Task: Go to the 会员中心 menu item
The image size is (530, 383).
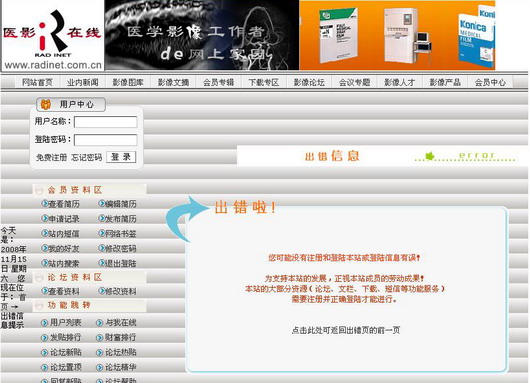Action: pyautogui.click(x=490, y=82)
